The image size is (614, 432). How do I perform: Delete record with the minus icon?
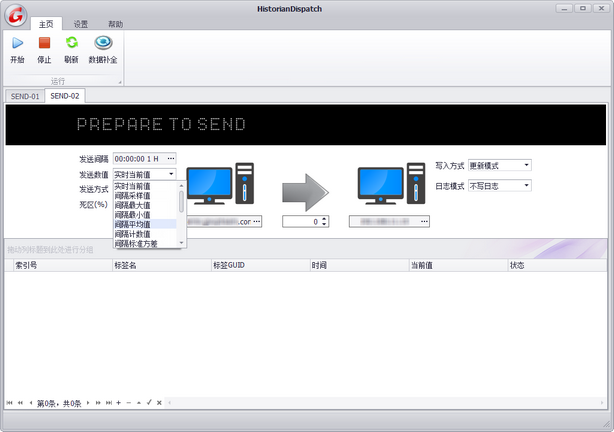tap(128, 403)
